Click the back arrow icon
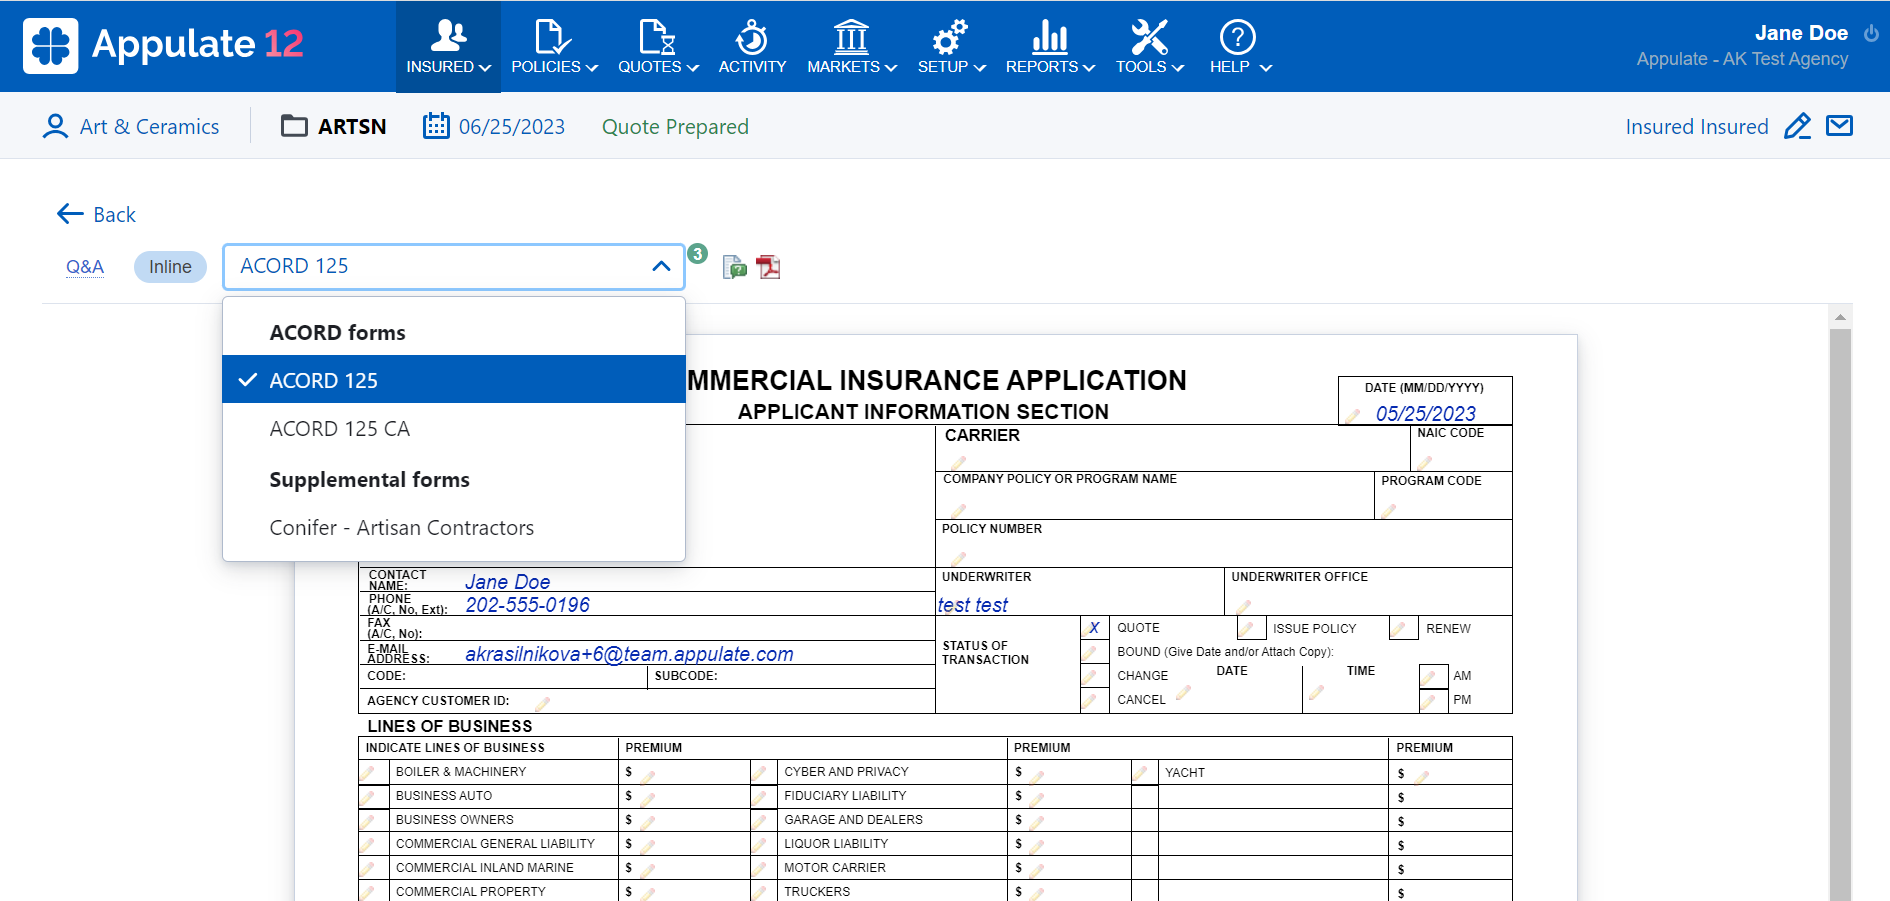Screen dimensions: 1890x901 tap(70, 214)
